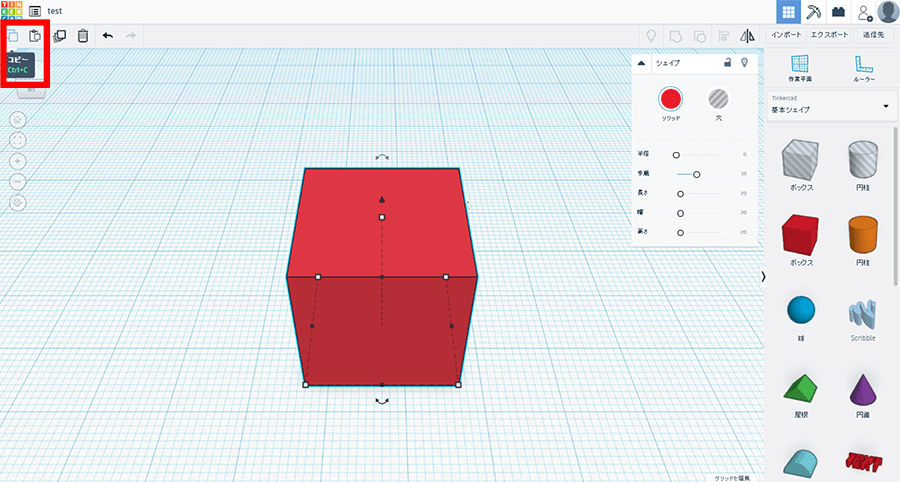The image size is (900, 482).
Task: Click the Align tool icon
Action: point(724,36)
